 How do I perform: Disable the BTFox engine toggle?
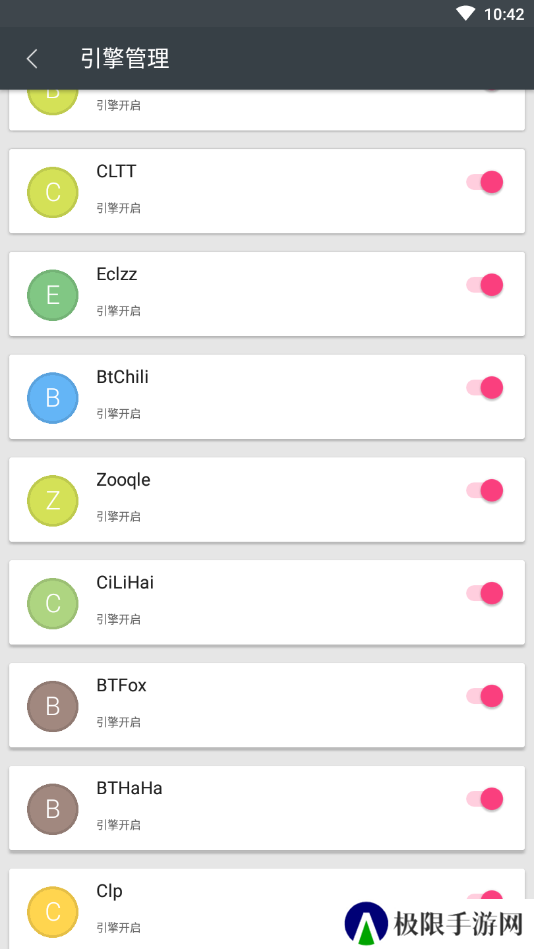pos(485,696)
